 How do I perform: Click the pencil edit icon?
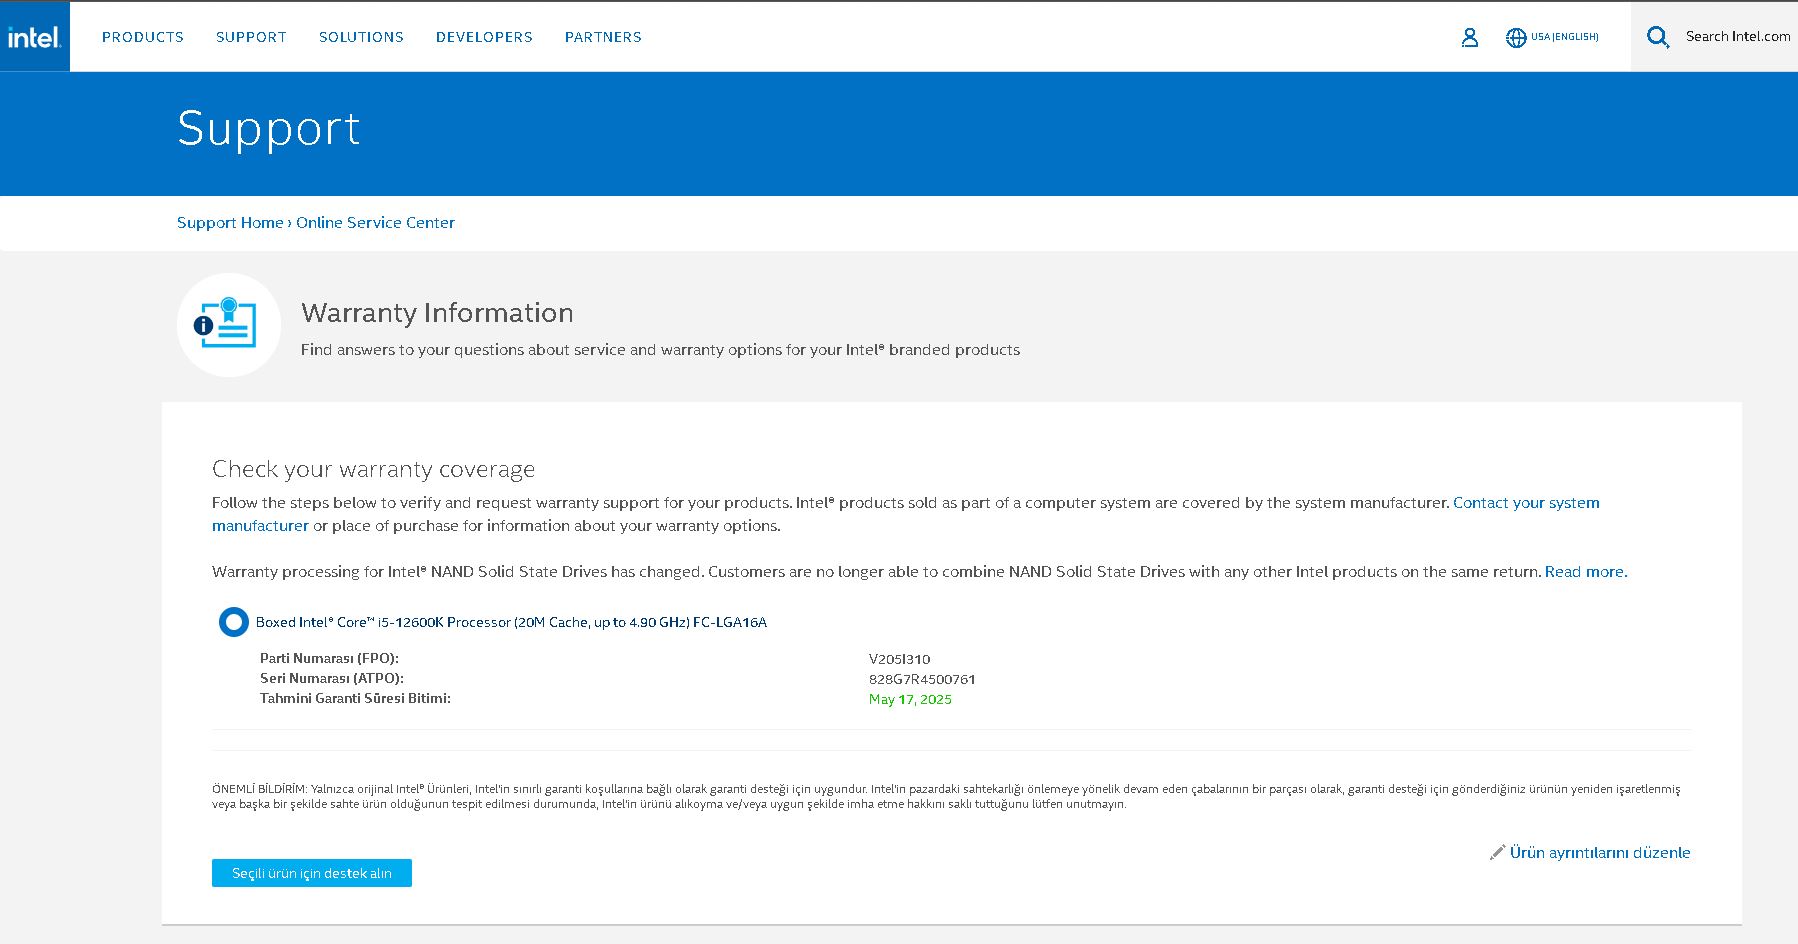pyautogui.click(x=1497, y=852)
